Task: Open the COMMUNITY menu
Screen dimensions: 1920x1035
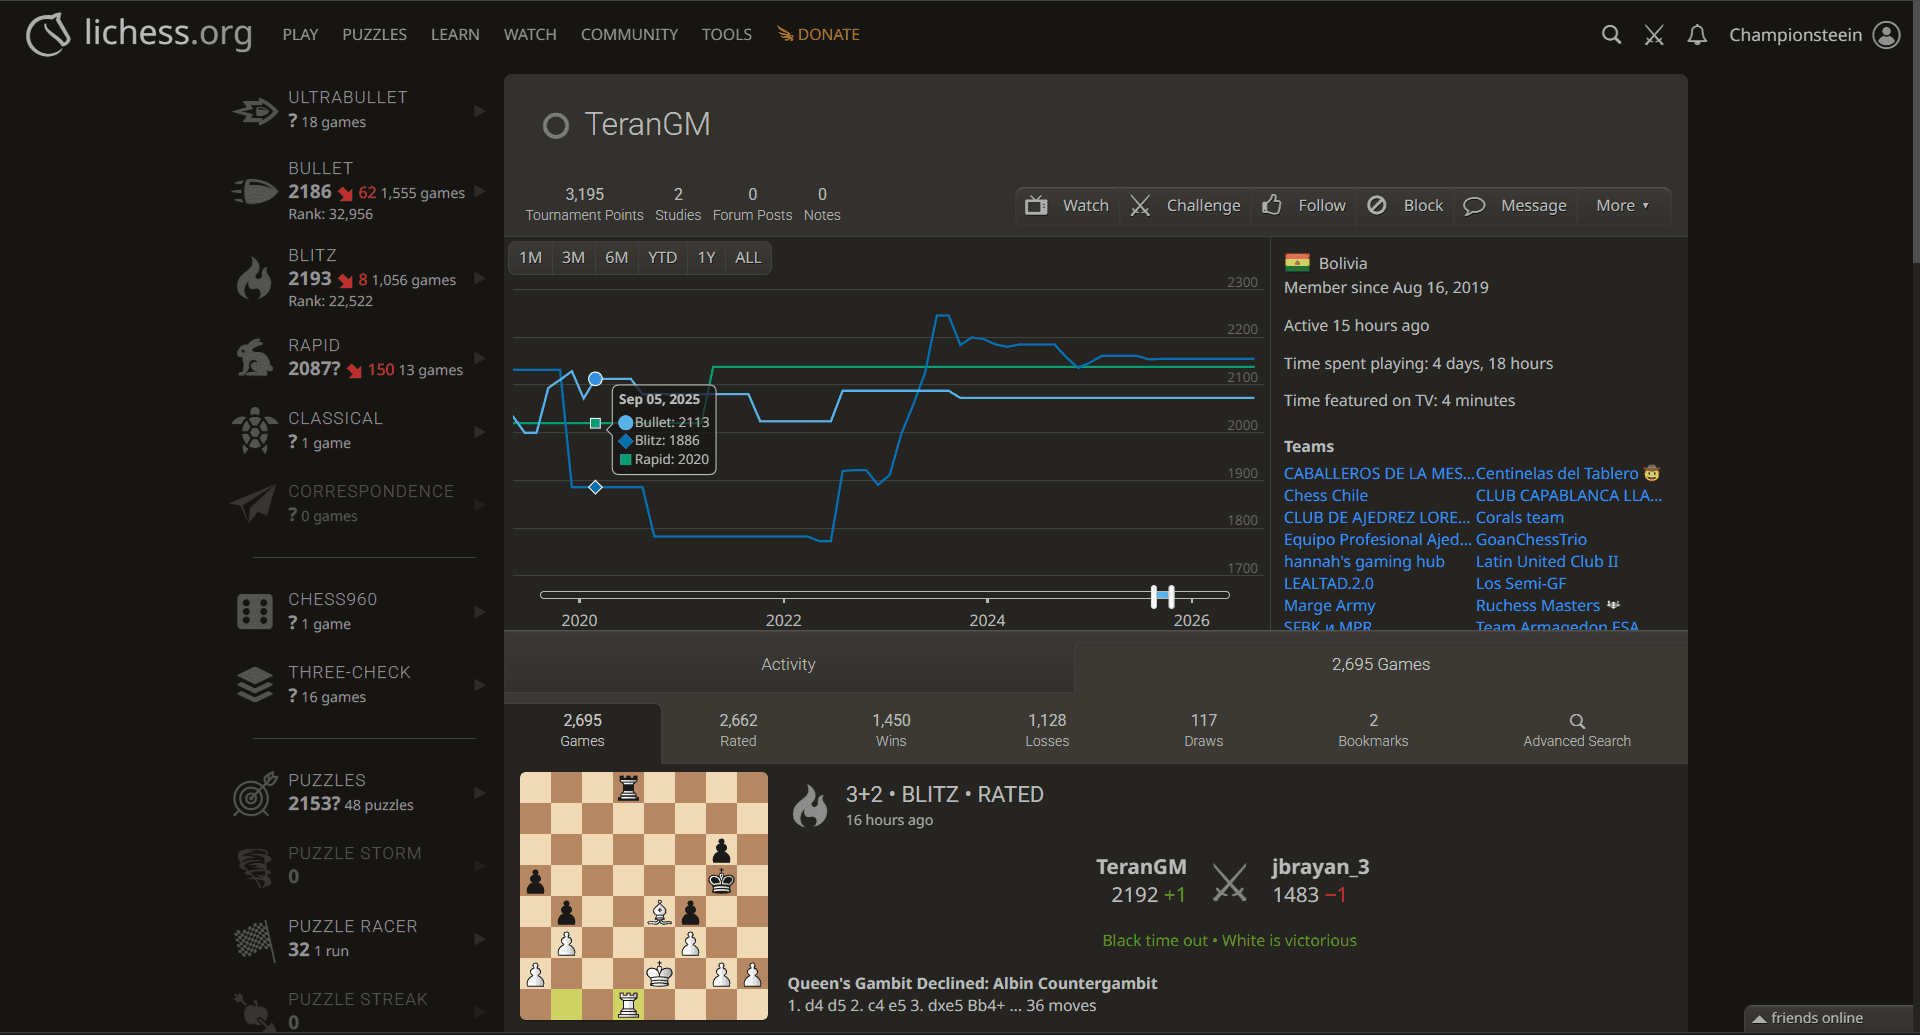Action: [629, 34]
